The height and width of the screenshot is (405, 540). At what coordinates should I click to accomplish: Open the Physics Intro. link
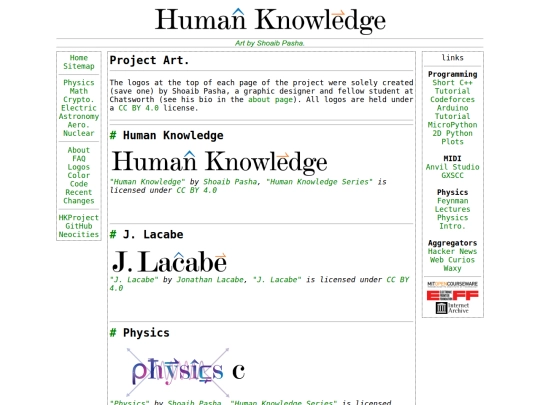pos(452,222)
